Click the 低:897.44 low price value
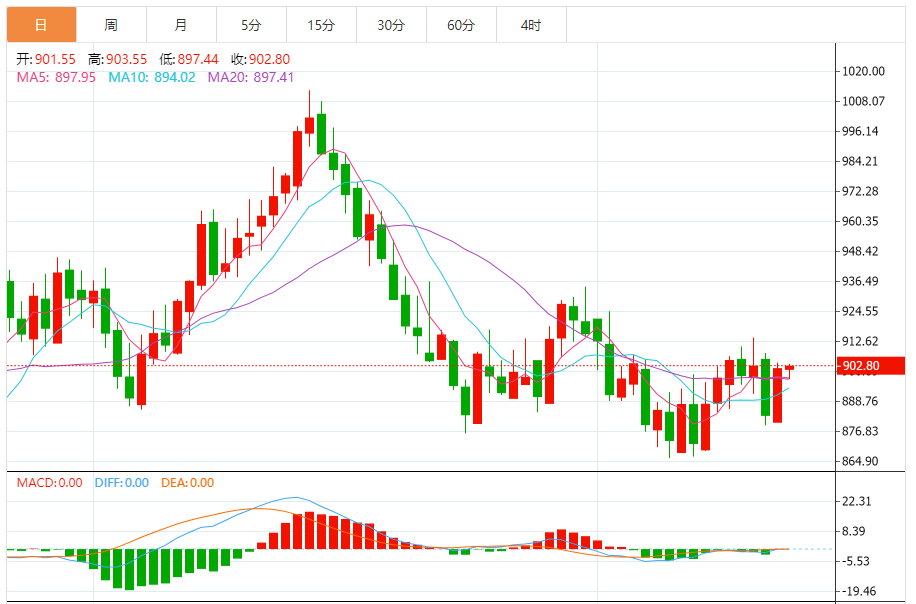Image resolution: width=916 pixels, height=604 pixels. pyautogui.click(x=189, y=59)
